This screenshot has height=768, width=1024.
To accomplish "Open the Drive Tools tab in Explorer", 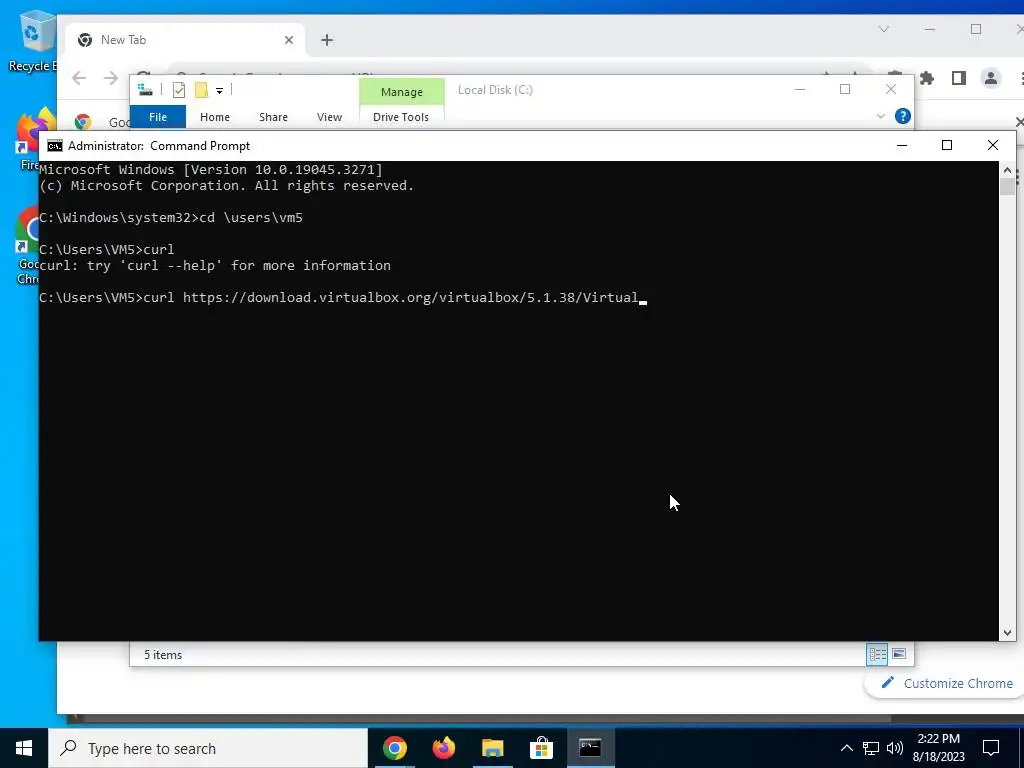I will pos(401,117).
